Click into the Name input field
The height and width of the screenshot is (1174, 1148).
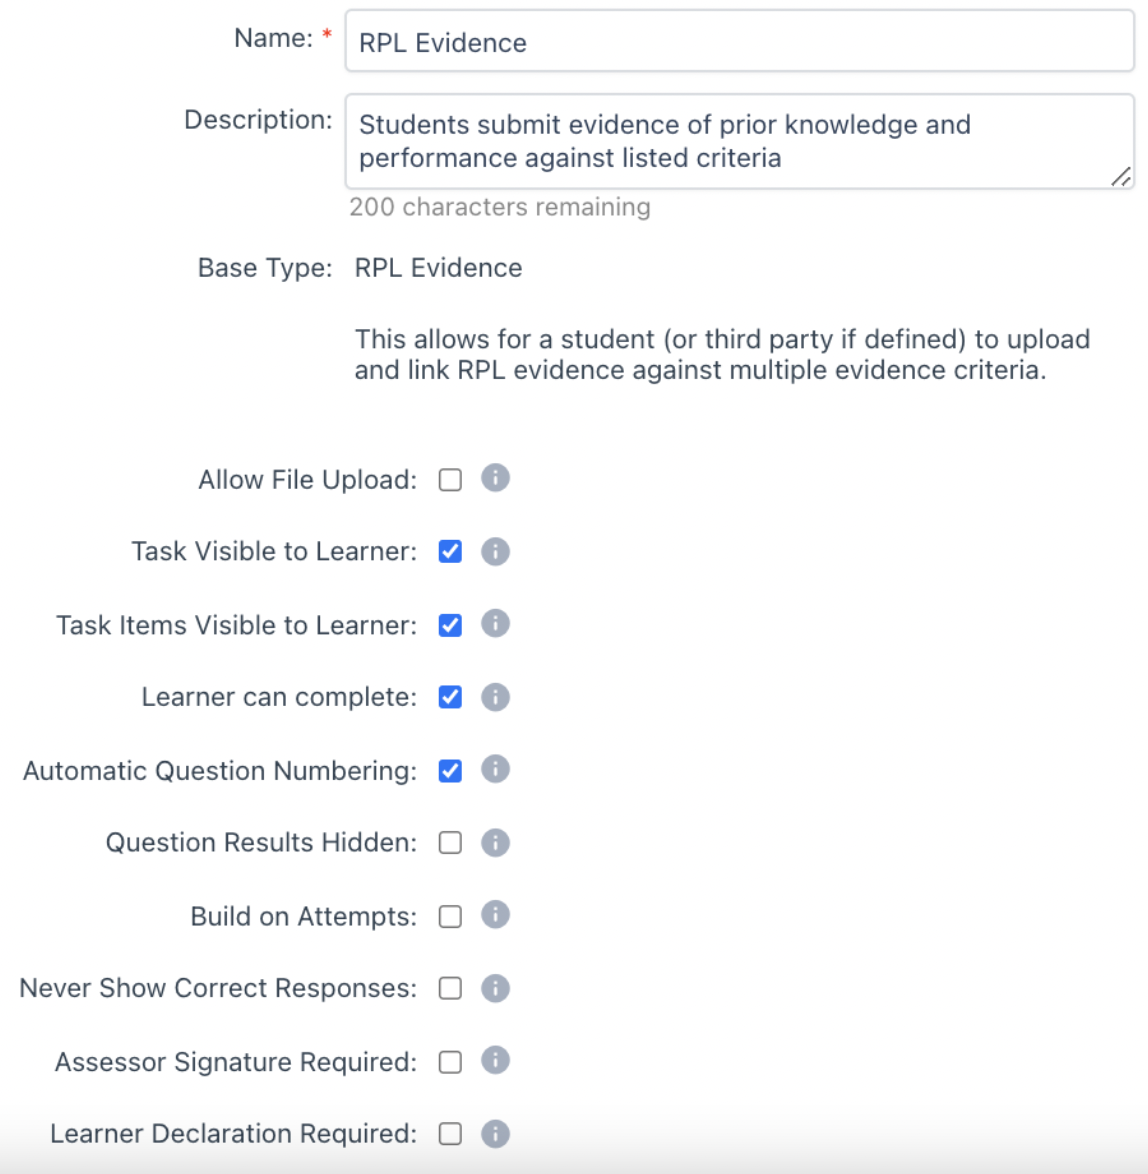tap(739, 41)
